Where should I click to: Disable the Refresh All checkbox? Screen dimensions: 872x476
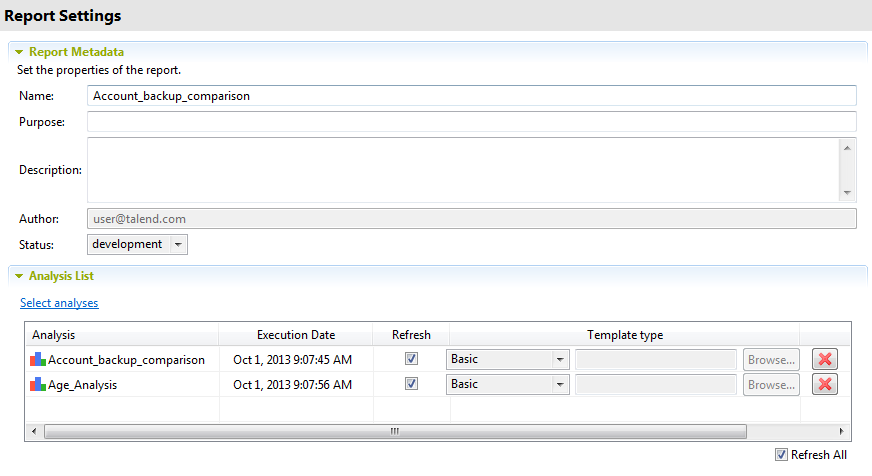(x=781, y=455)
